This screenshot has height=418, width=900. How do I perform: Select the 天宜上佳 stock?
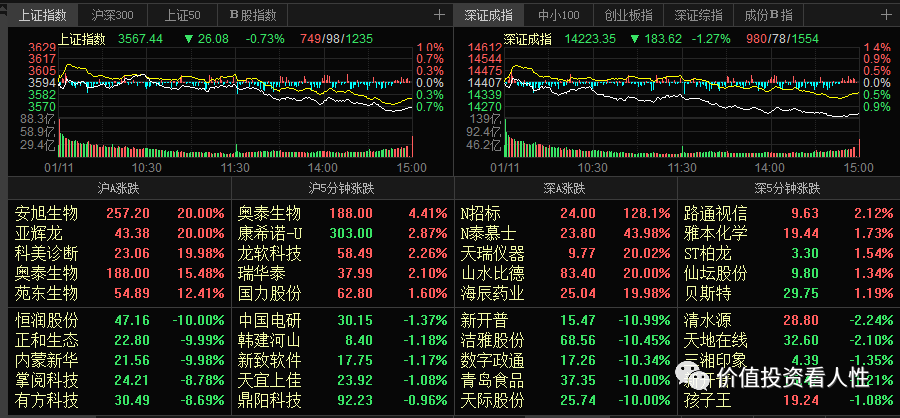click(343, 380)
